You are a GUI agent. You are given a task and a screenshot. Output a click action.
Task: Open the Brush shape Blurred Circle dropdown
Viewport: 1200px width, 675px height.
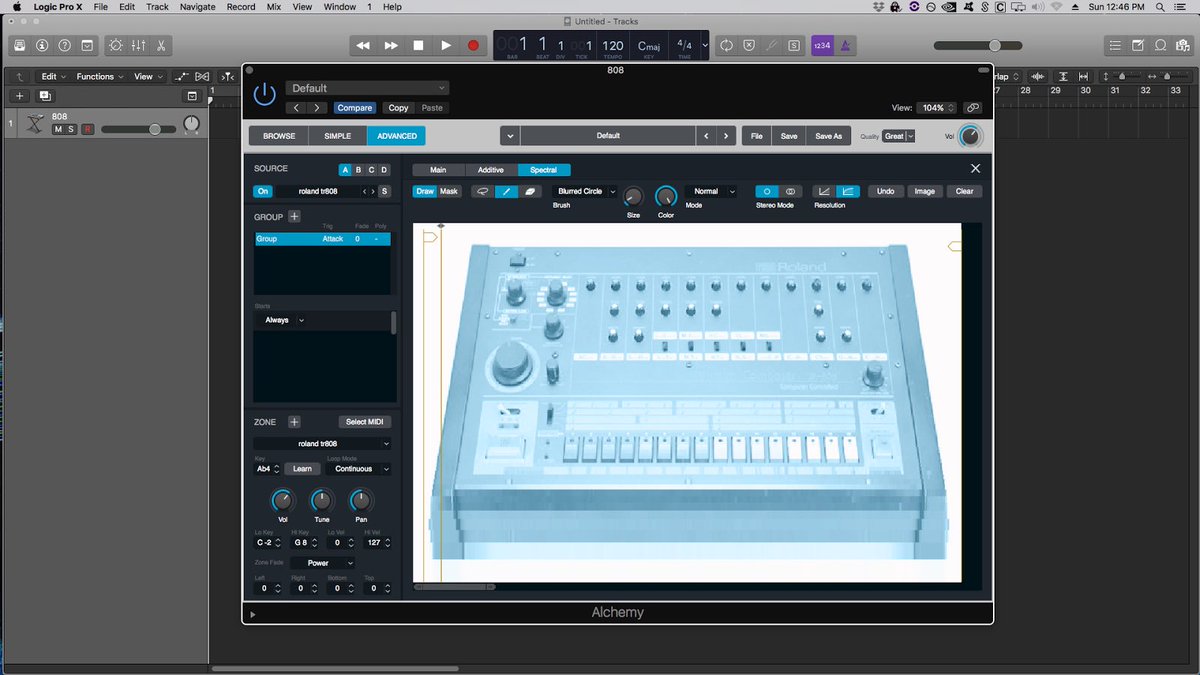[x=586, y=191]
